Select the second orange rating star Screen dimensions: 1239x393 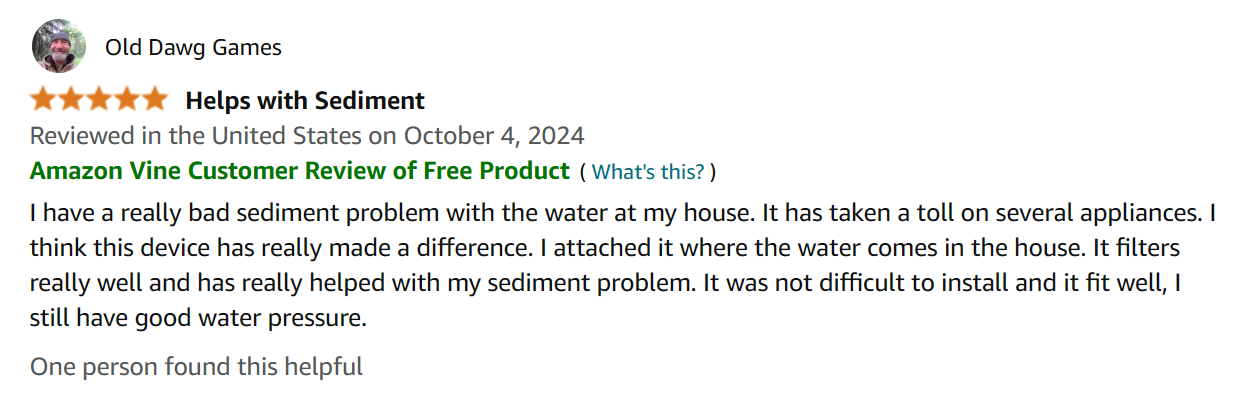[x=72, y=99]
